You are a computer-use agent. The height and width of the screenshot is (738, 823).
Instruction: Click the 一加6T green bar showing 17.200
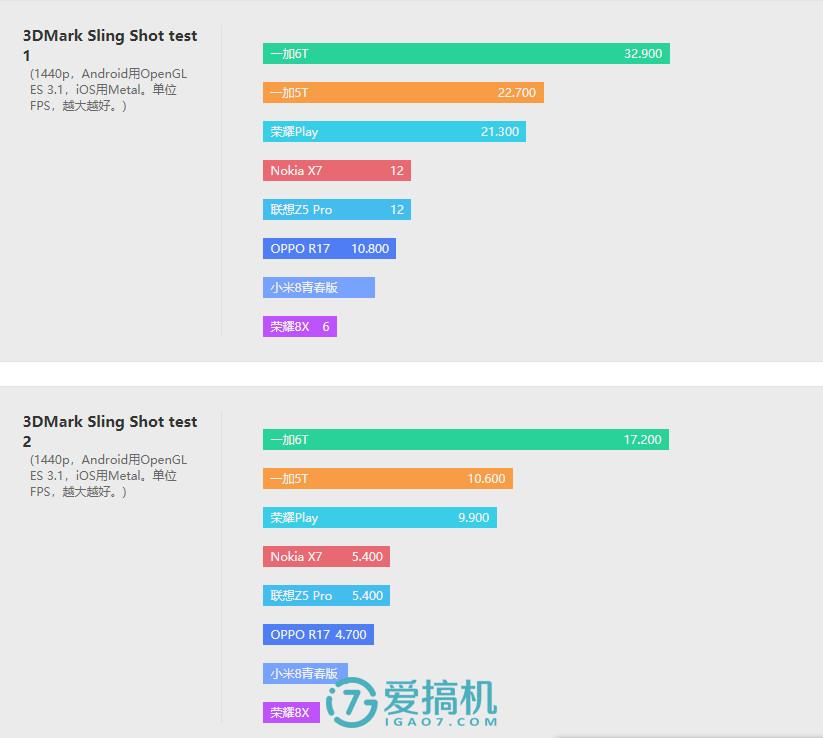[466, 439]
